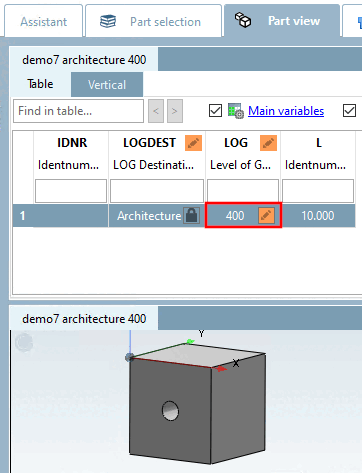Select the Part view tab

282,21
